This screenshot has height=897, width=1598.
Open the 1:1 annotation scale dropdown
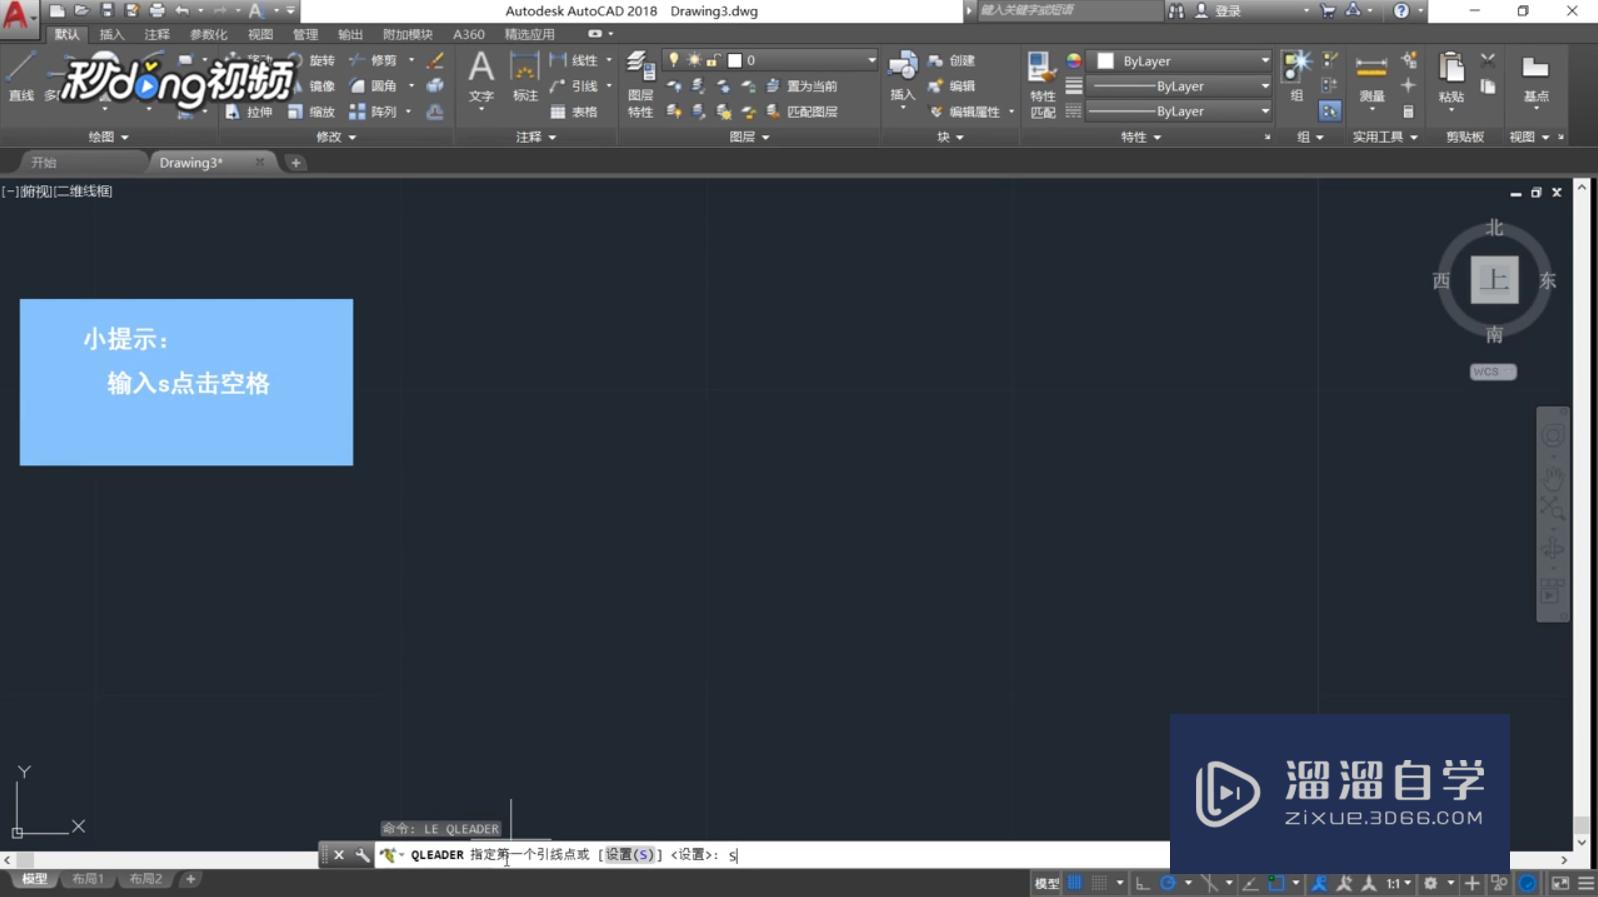(1398, 883)
